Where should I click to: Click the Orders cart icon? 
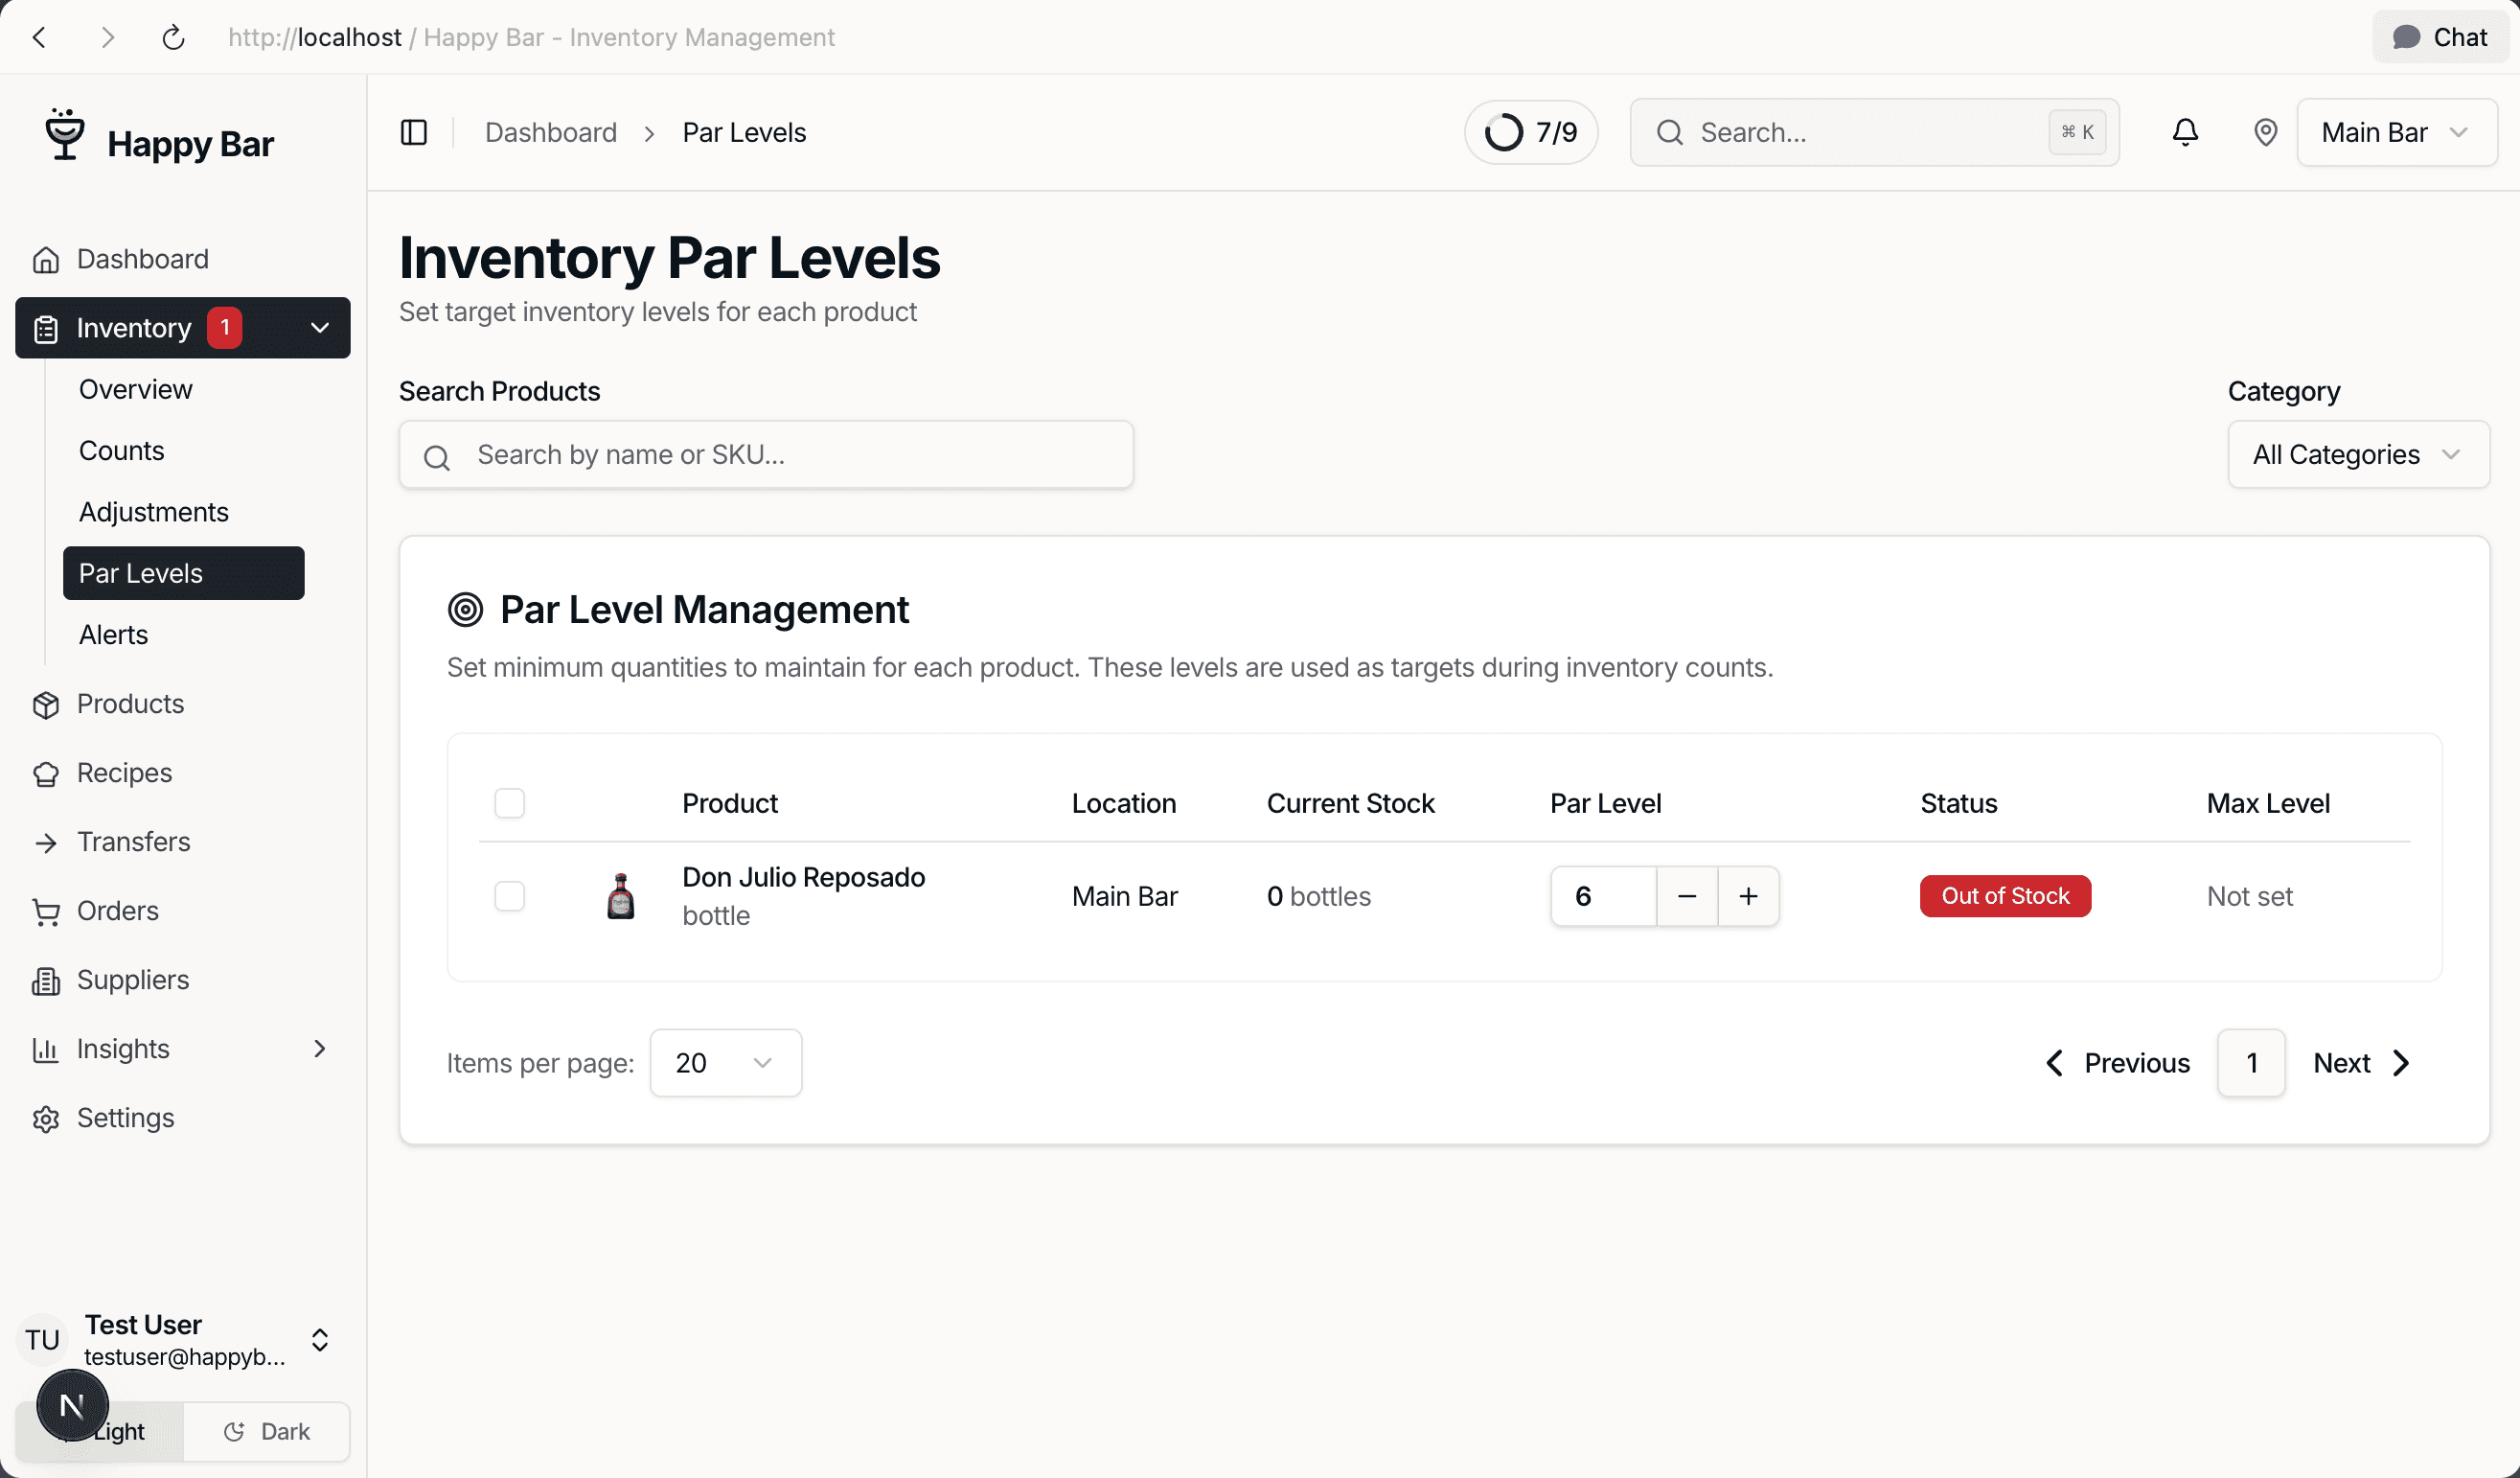coord(46,910)
